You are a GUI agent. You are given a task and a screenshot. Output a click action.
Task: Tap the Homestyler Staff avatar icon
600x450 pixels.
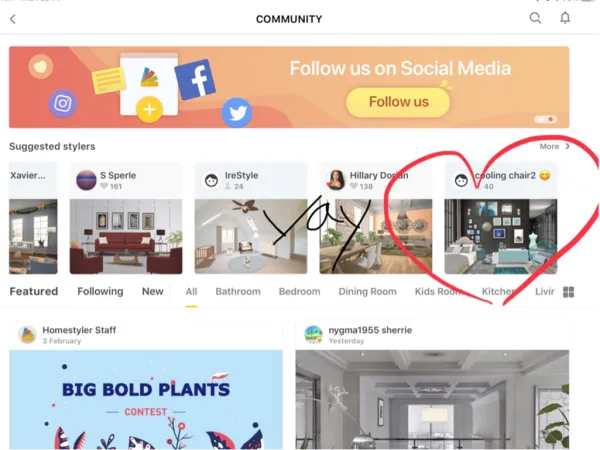coord(28,335)
